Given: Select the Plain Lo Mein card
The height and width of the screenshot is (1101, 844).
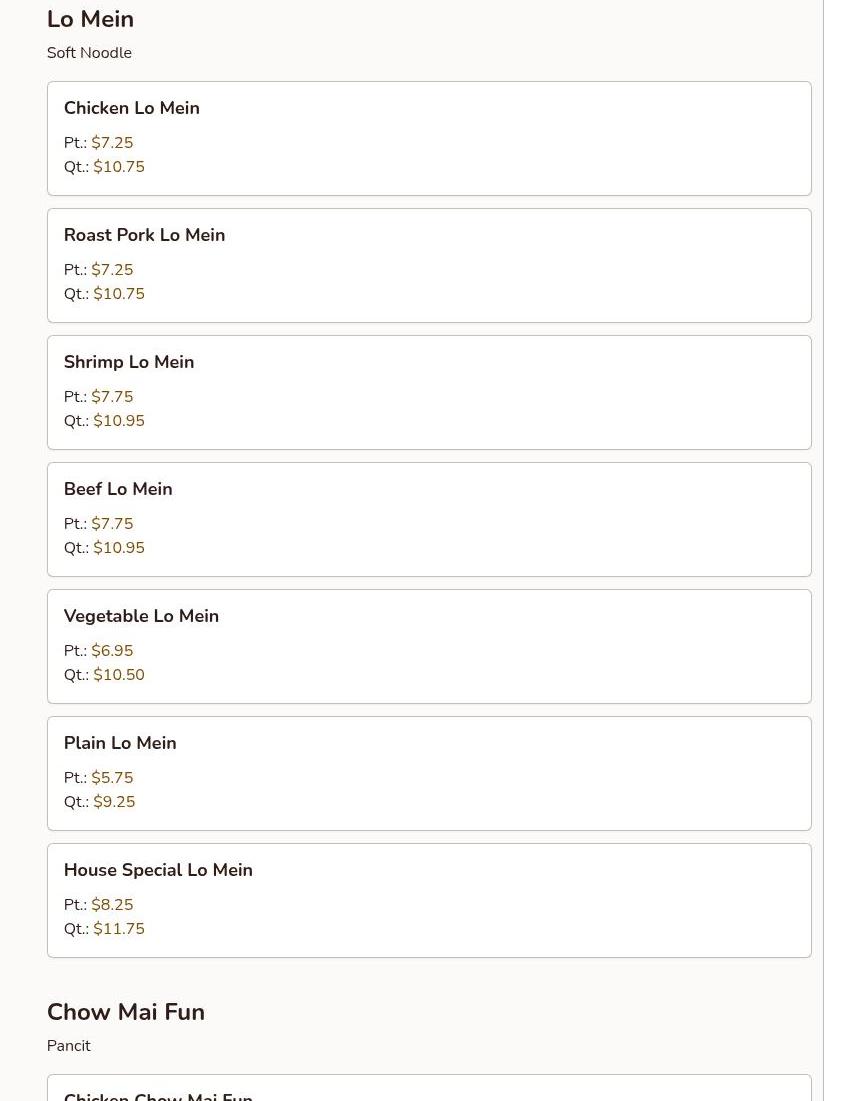Looking at the screenshot, I should (429, 773).
